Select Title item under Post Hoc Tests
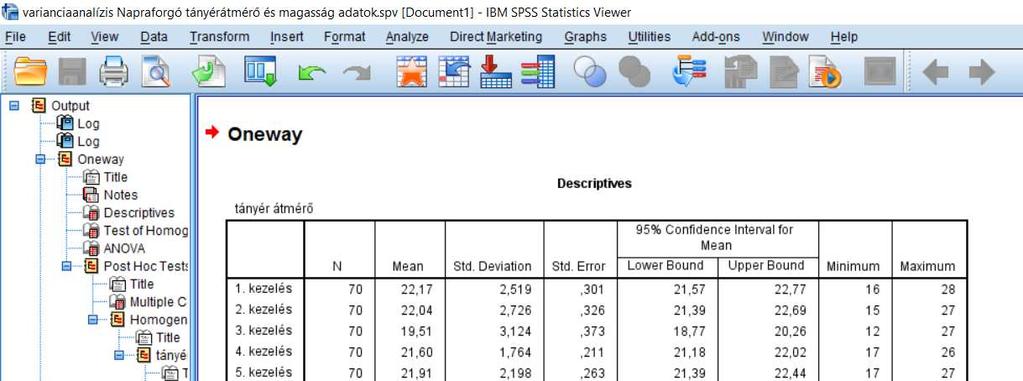This screenshot has height=381, width=1023. pos(142,284)
